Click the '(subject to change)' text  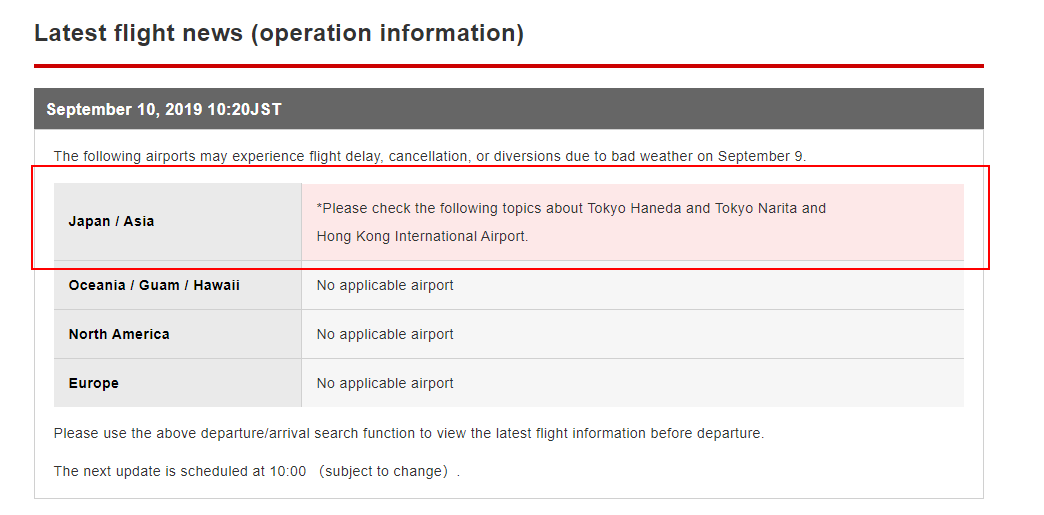tap(383, 472)
